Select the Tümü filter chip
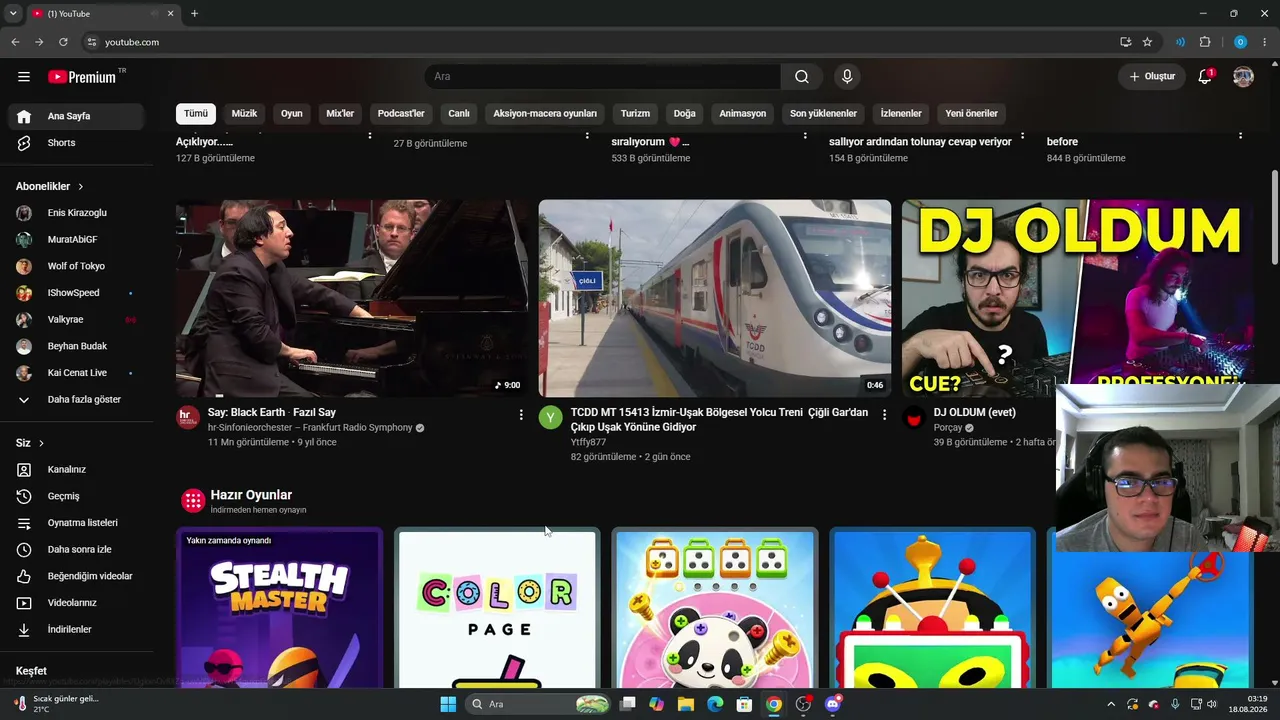1280x720 pixels. (x=196, y=114)
